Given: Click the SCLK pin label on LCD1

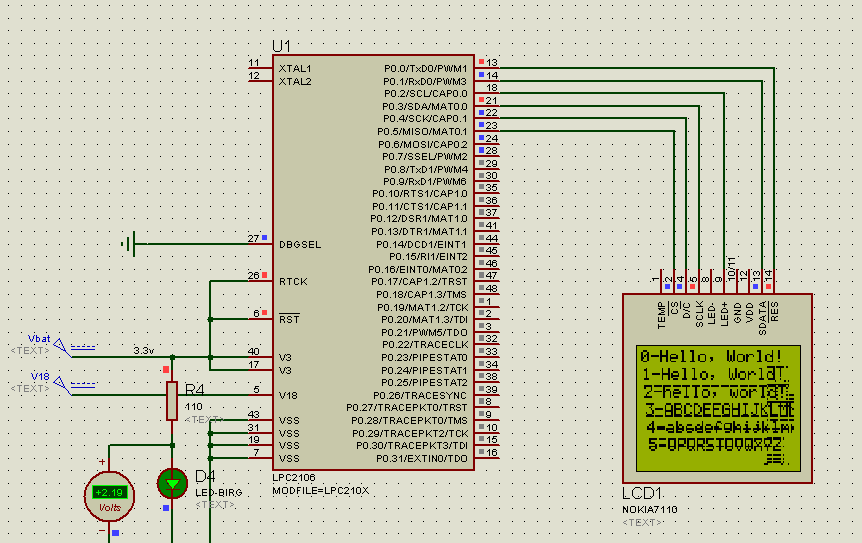Looking at the screenshot, I should (x=699, y=314).
